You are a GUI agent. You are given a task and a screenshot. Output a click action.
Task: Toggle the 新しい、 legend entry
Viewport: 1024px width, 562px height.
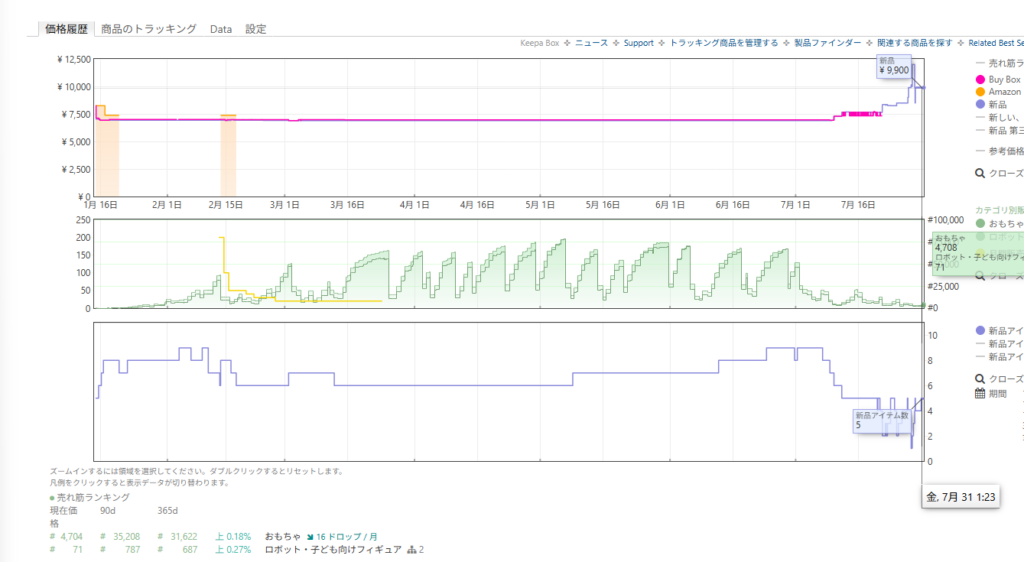coord(1004,117)
